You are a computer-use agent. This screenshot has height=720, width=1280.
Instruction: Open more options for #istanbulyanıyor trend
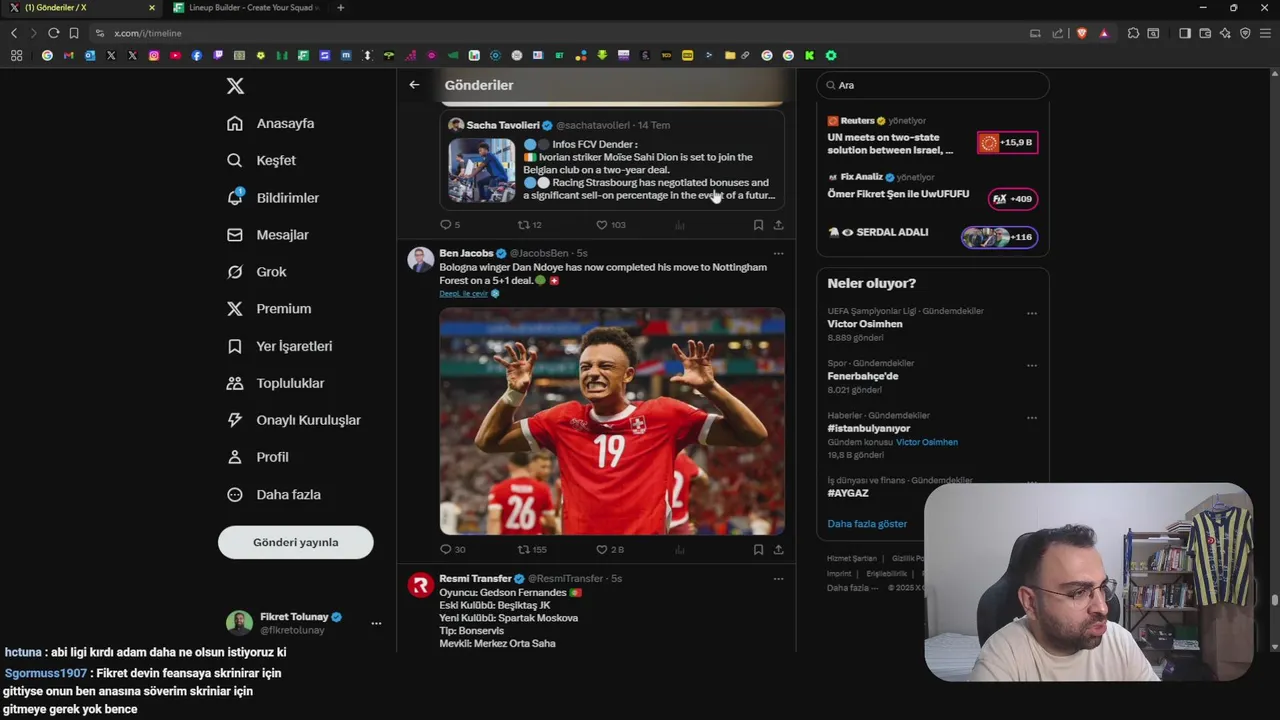(1032, 417)
